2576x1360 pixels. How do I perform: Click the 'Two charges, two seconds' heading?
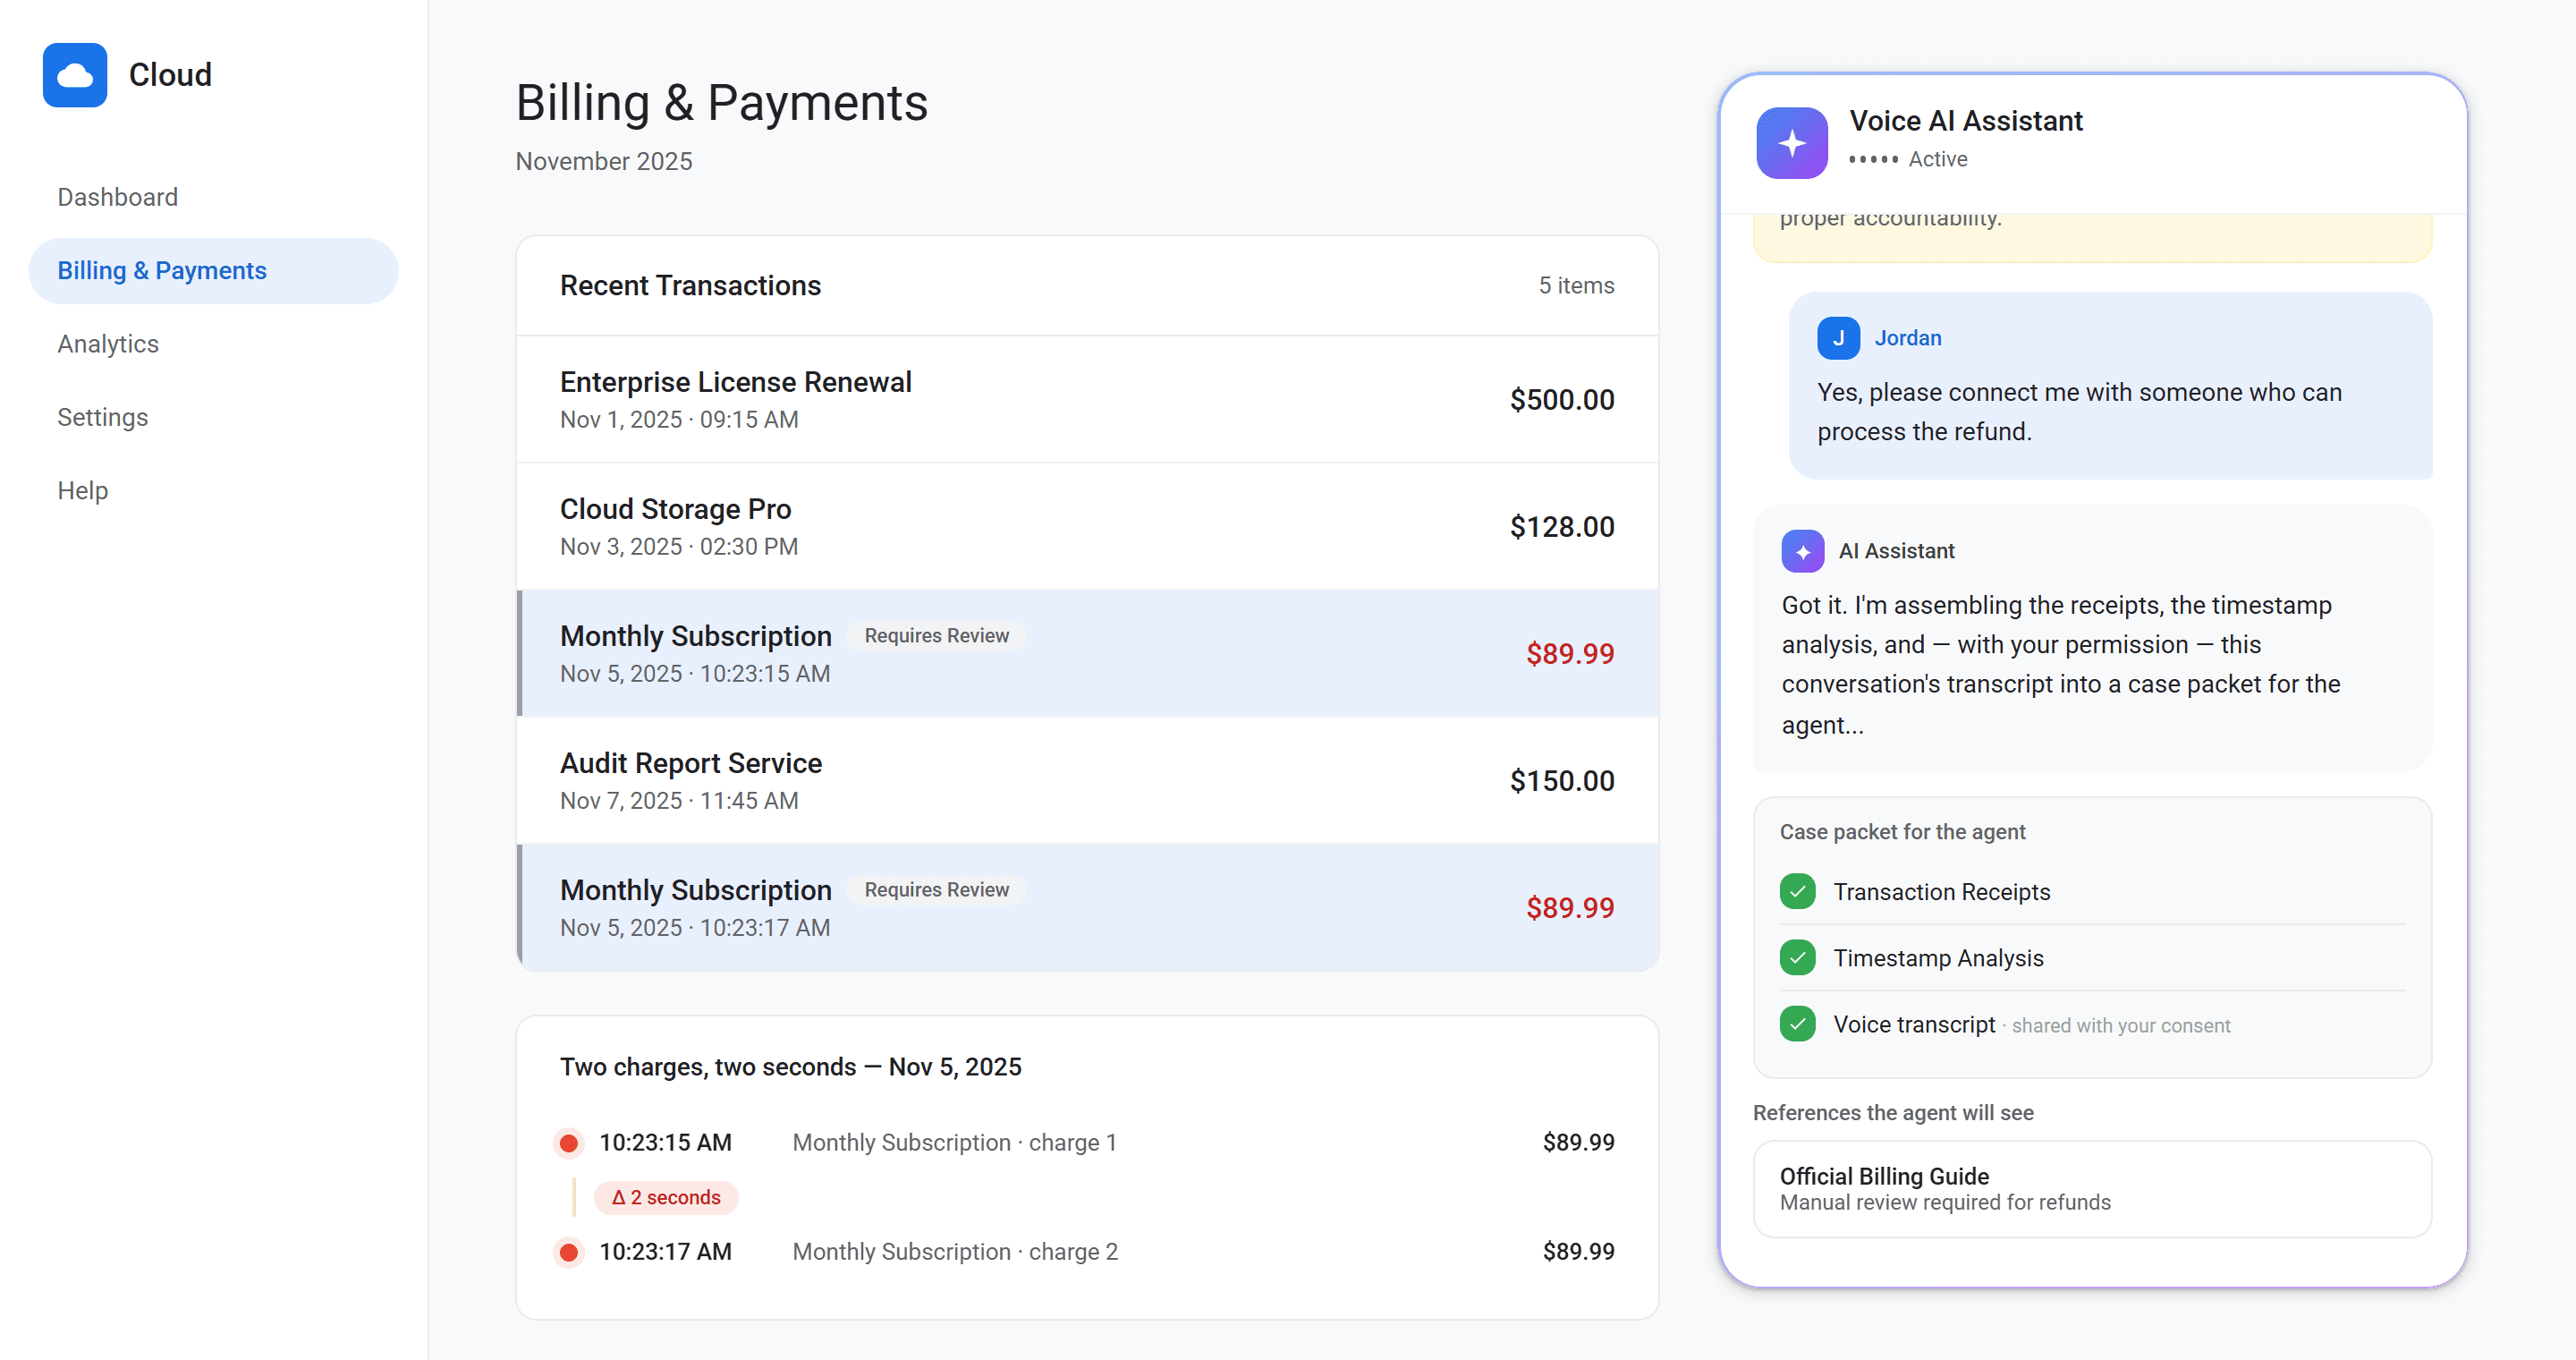click(791, 1067)
